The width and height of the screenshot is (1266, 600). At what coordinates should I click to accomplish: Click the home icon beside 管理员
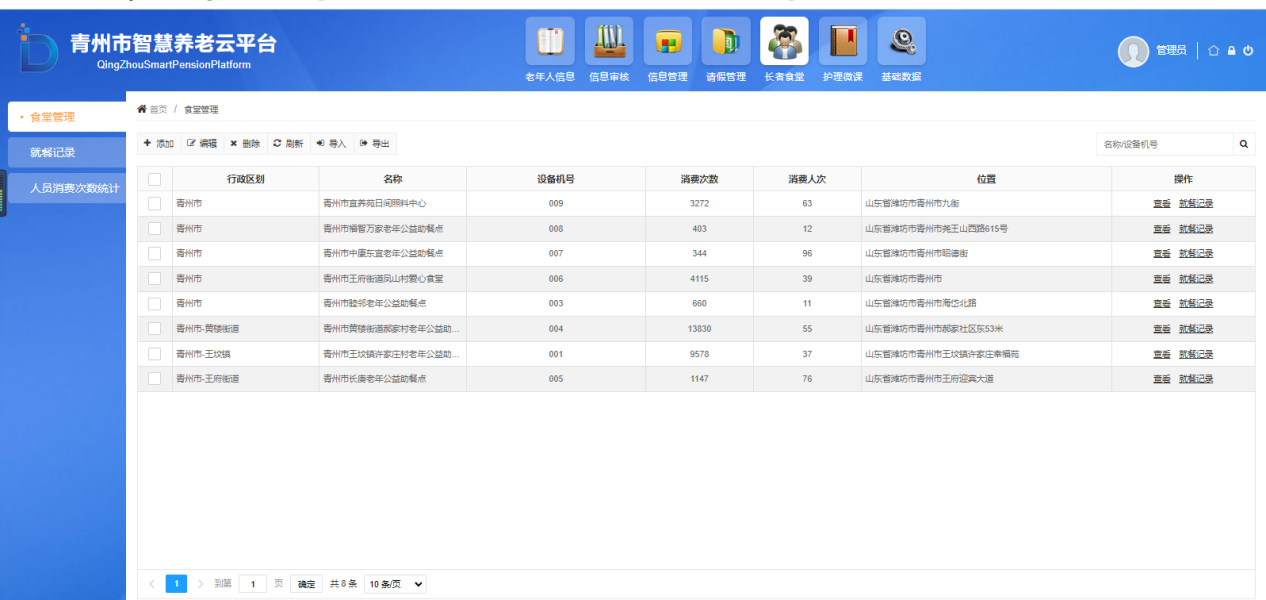point(1214,50)
